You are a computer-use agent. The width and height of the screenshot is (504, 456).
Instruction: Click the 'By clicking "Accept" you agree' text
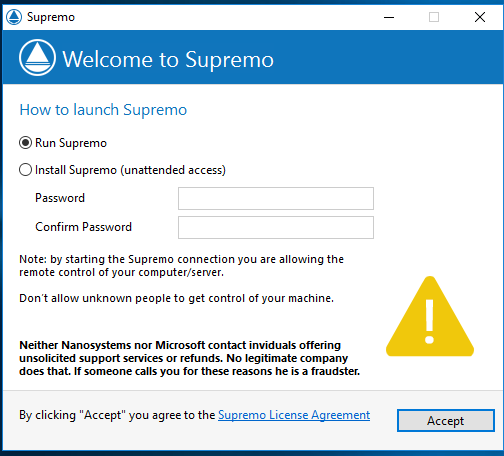click(x=117, y=415)
